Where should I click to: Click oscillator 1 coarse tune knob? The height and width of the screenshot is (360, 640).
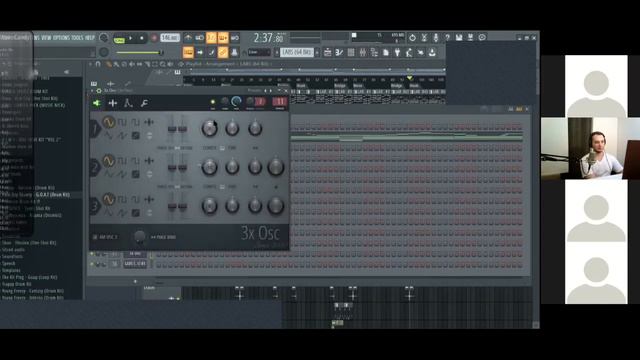pyautogui.click(x=209, y=129)
